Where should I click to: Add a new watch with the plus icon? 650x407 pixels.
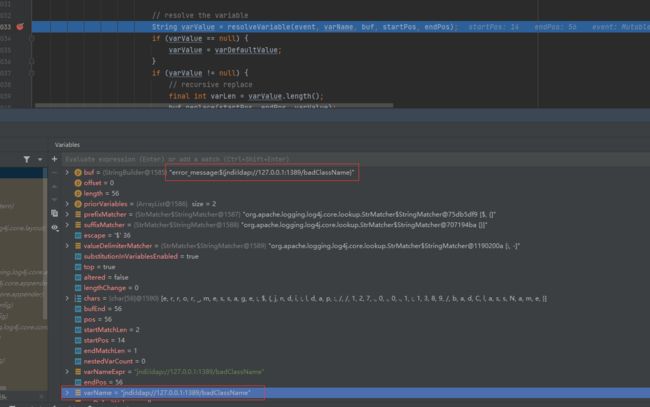pos(54,159)
